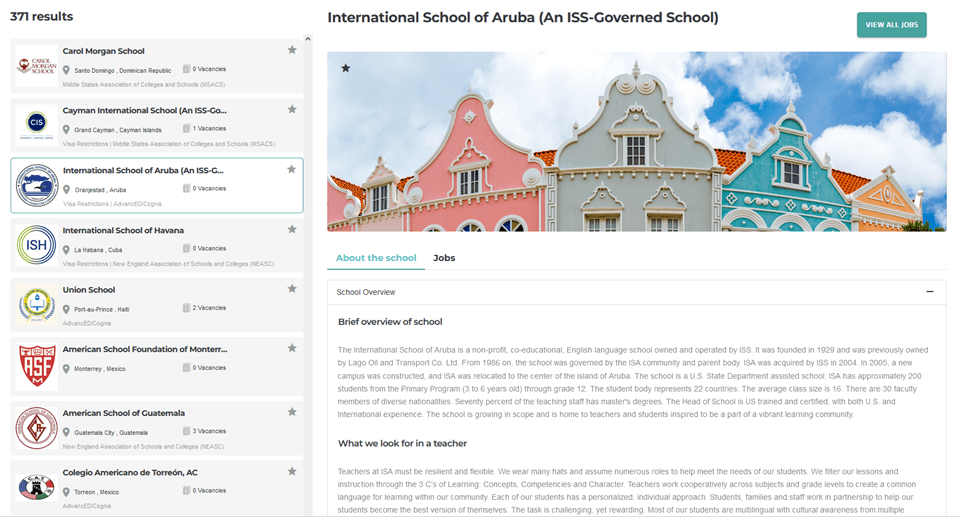
Task: Click the vacancies icon next to 1 Vacancies
Action: pos(187,128)
